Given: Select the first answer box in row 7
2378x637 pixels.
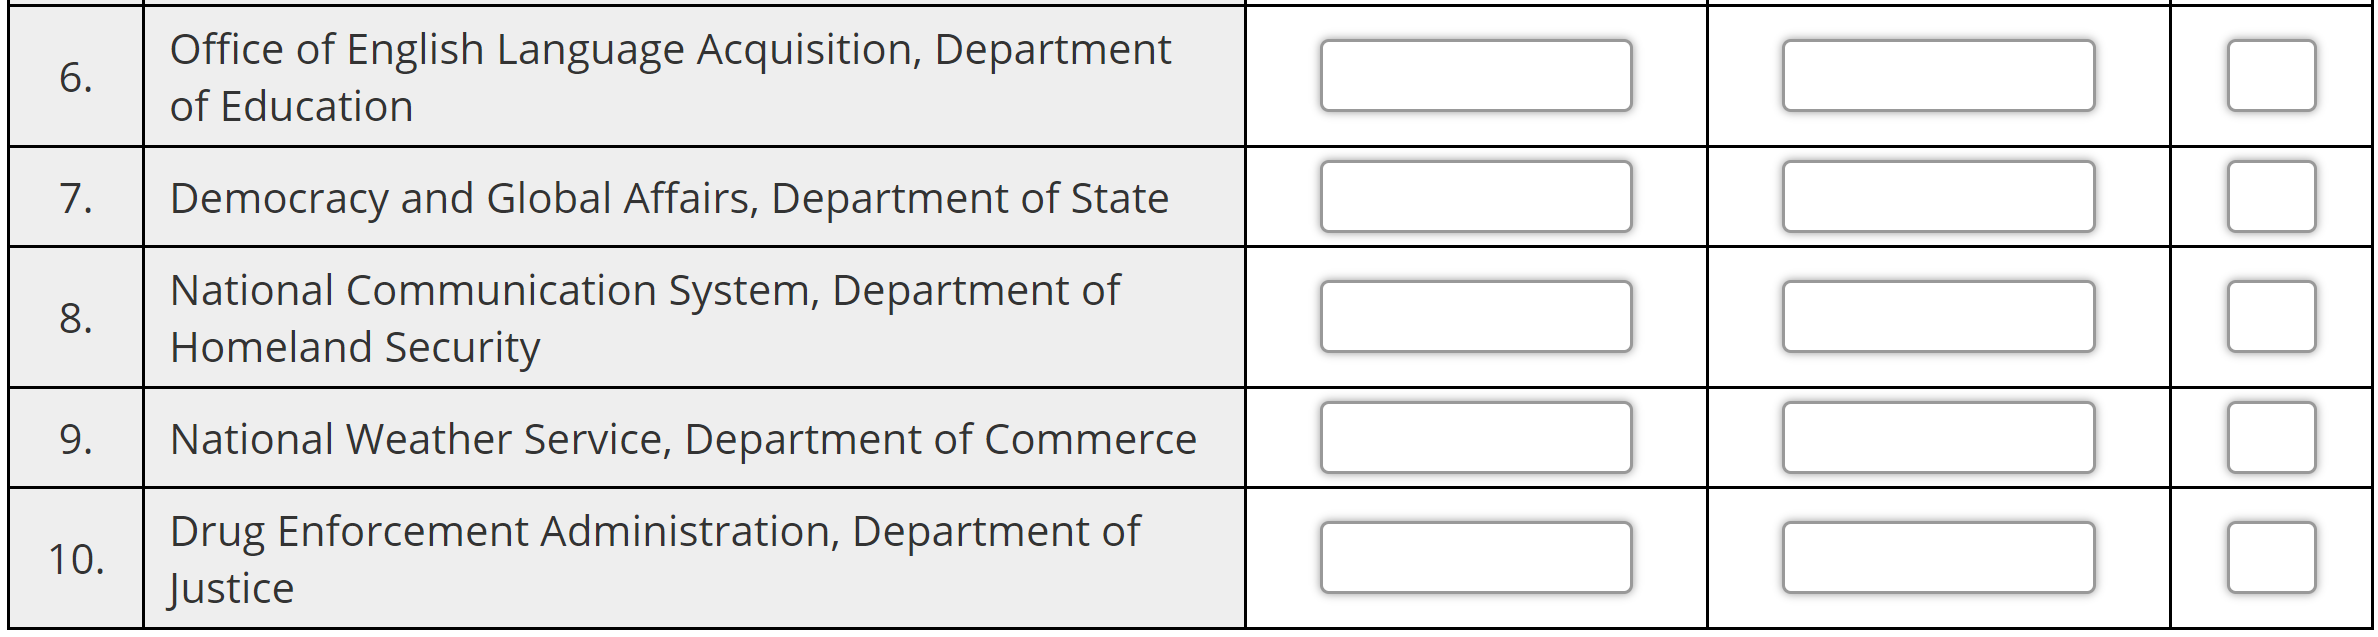Looking at the screenshot, I should point(1475,197).
